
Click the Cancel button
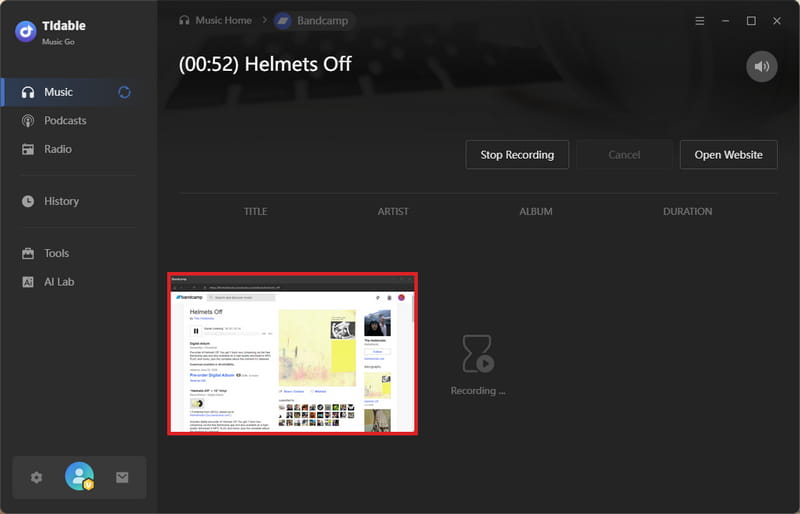coord(624,155)
